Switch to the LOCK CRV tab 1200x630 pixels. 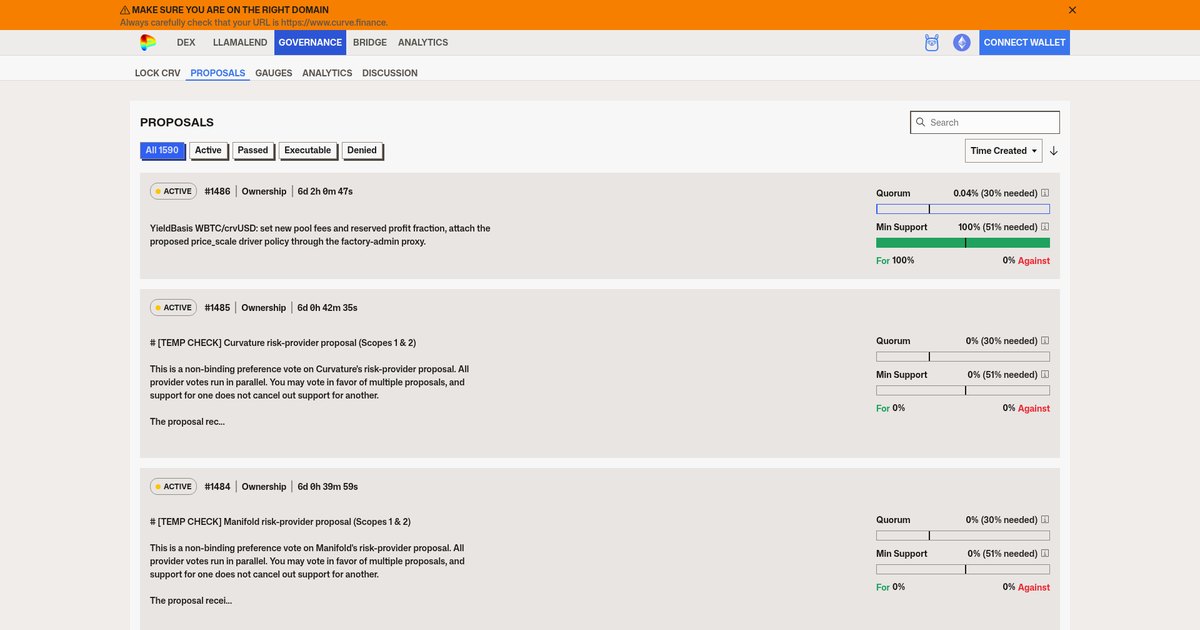pyautogui.click(x=158, y=73)
